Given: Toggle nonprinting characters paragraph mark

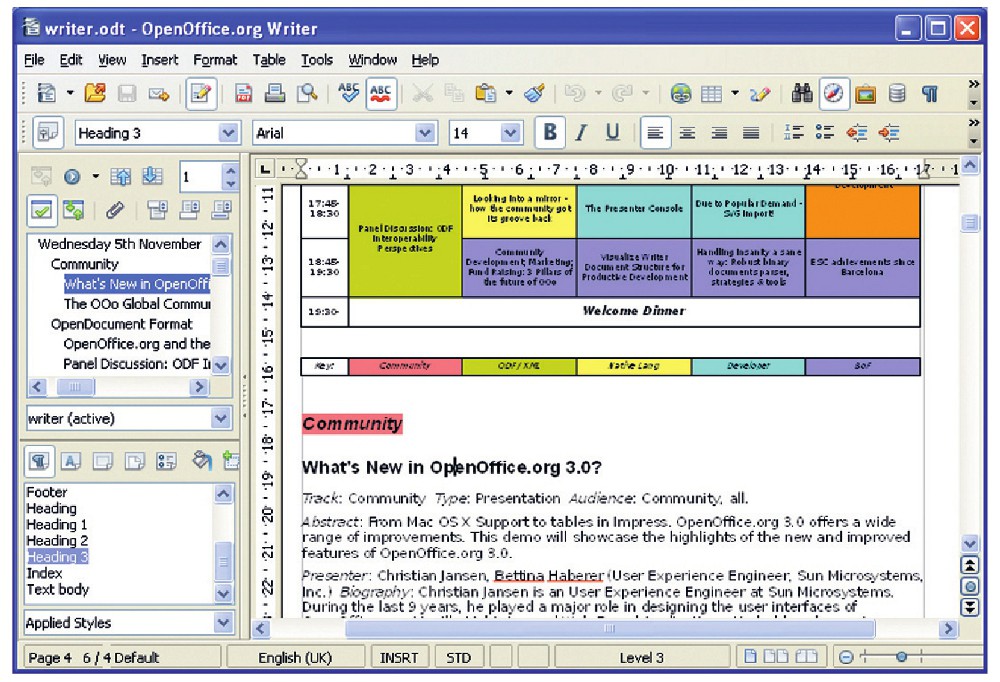Looking at the screenshot, I should 930,94.
